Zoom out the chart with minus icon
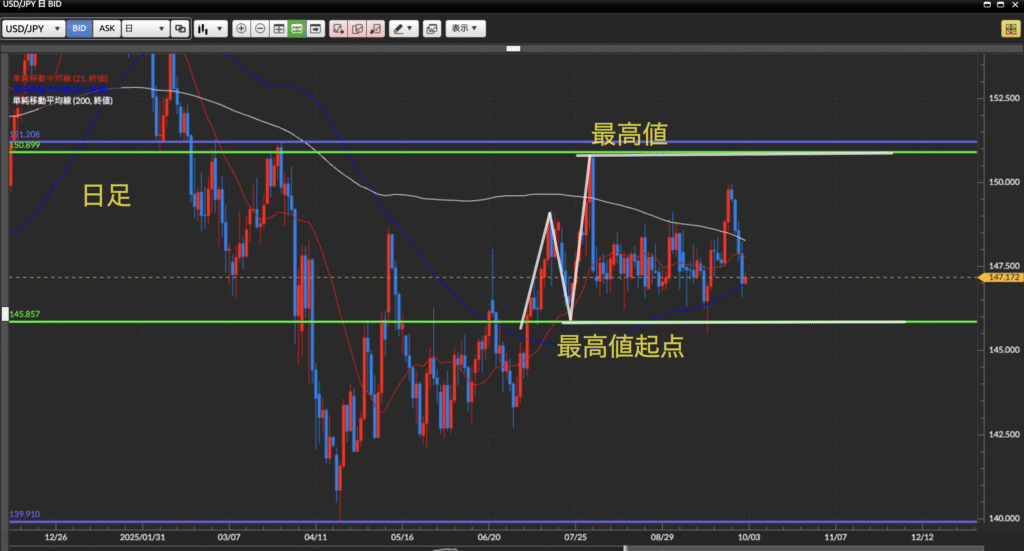 260,29
